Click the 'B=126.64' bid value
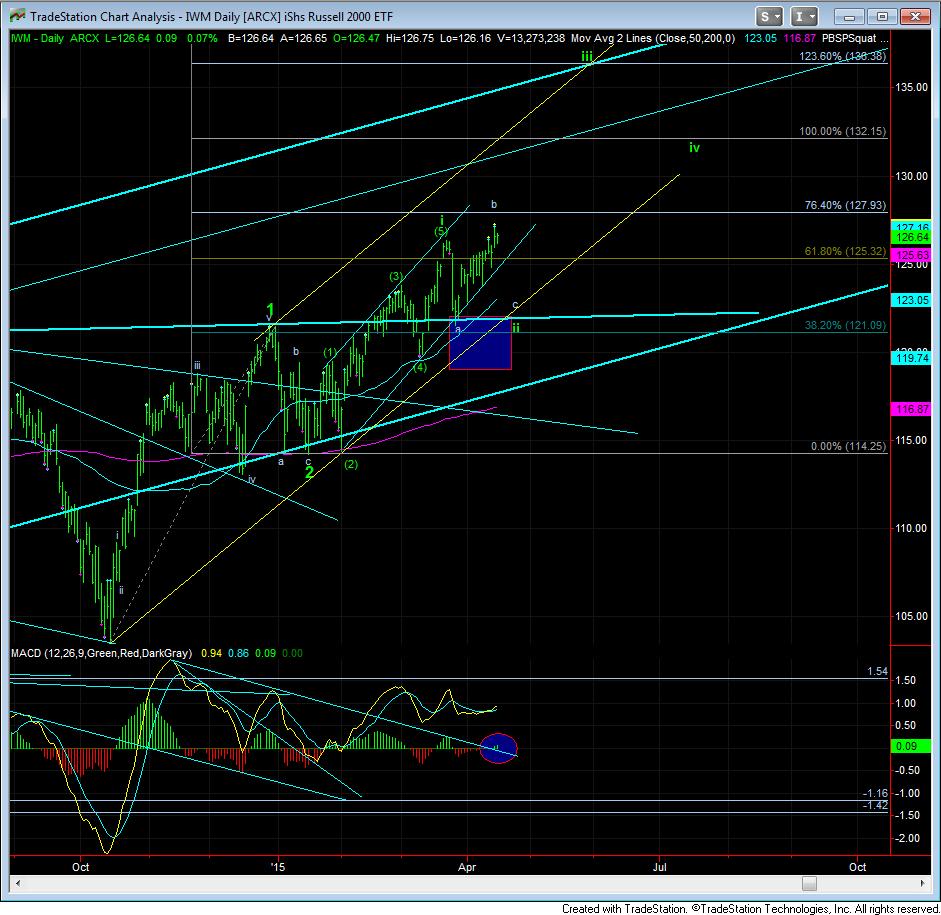This screenshot has height=915, width=941. (x=251, y=38)
